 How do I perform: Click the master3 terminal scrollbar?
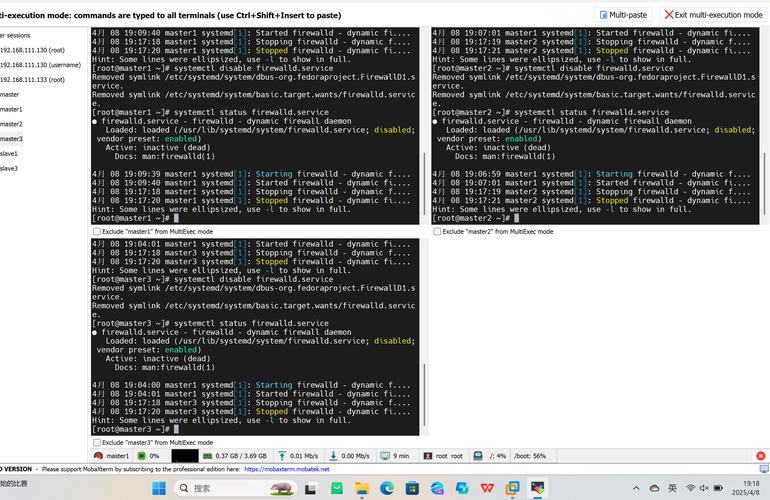(x=424, y=380)
